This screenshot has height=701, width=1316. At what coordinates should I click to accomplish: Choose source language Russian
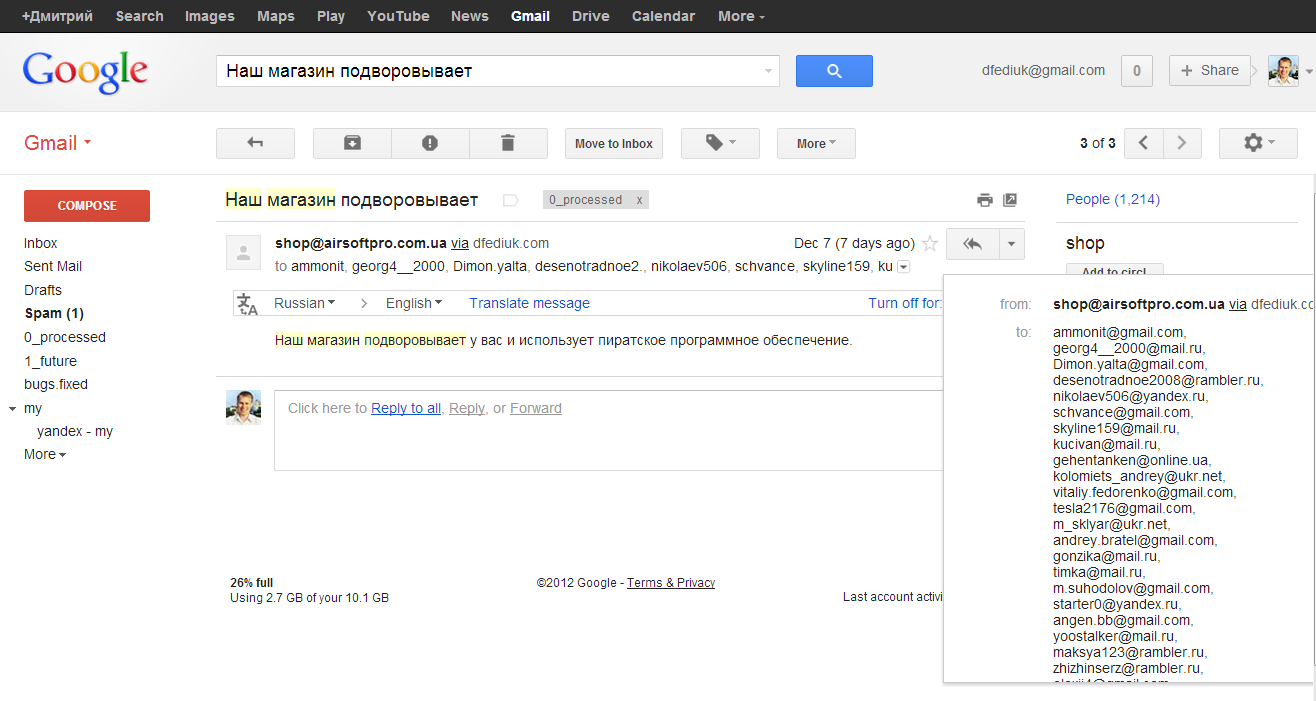(304, 303)
